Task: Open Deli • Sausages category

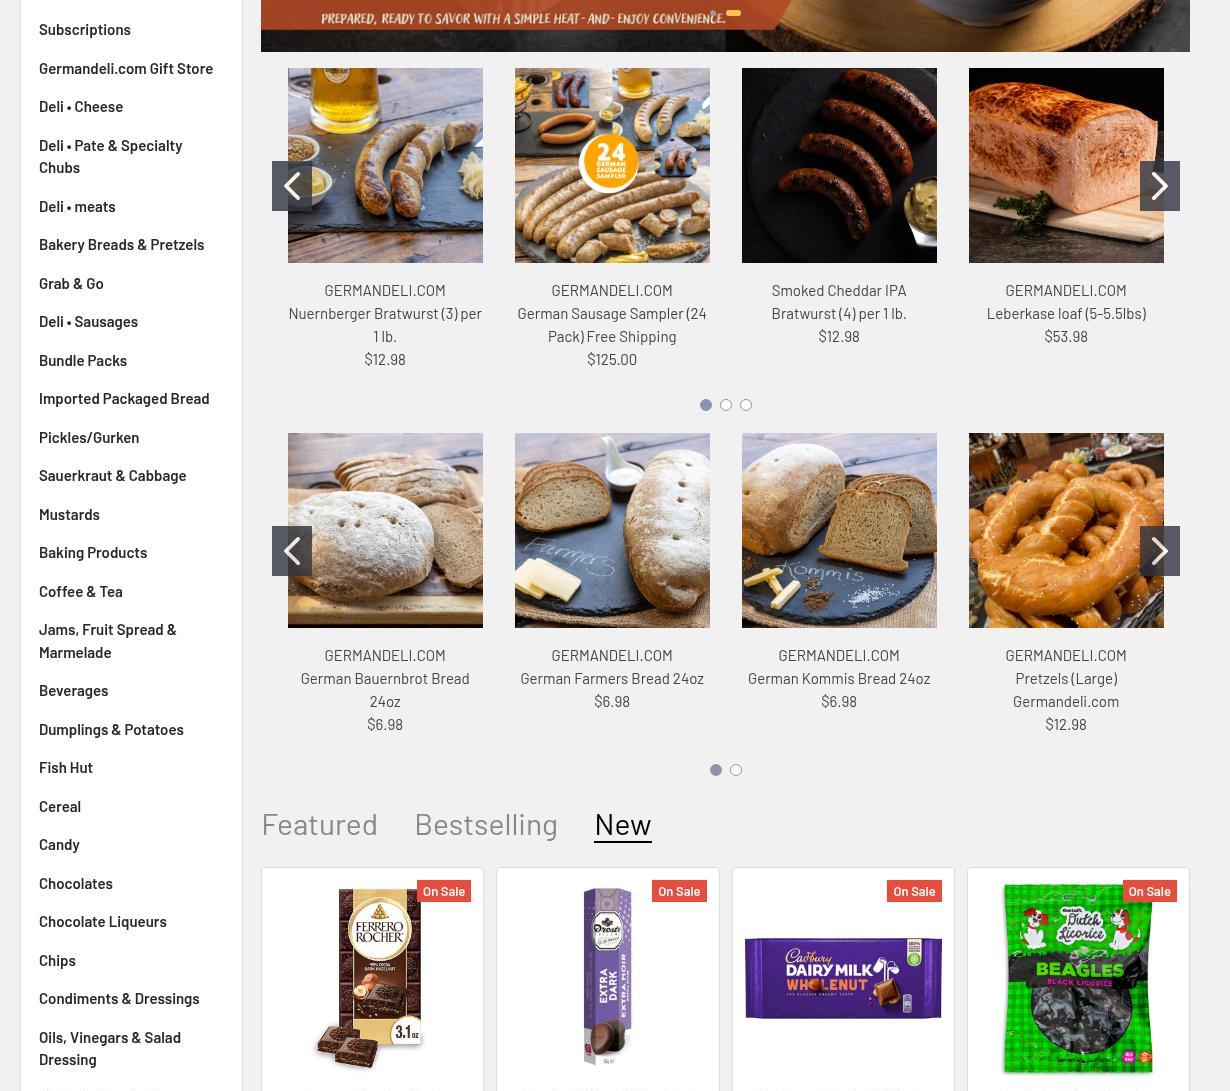Action: (x=88, y=322)
